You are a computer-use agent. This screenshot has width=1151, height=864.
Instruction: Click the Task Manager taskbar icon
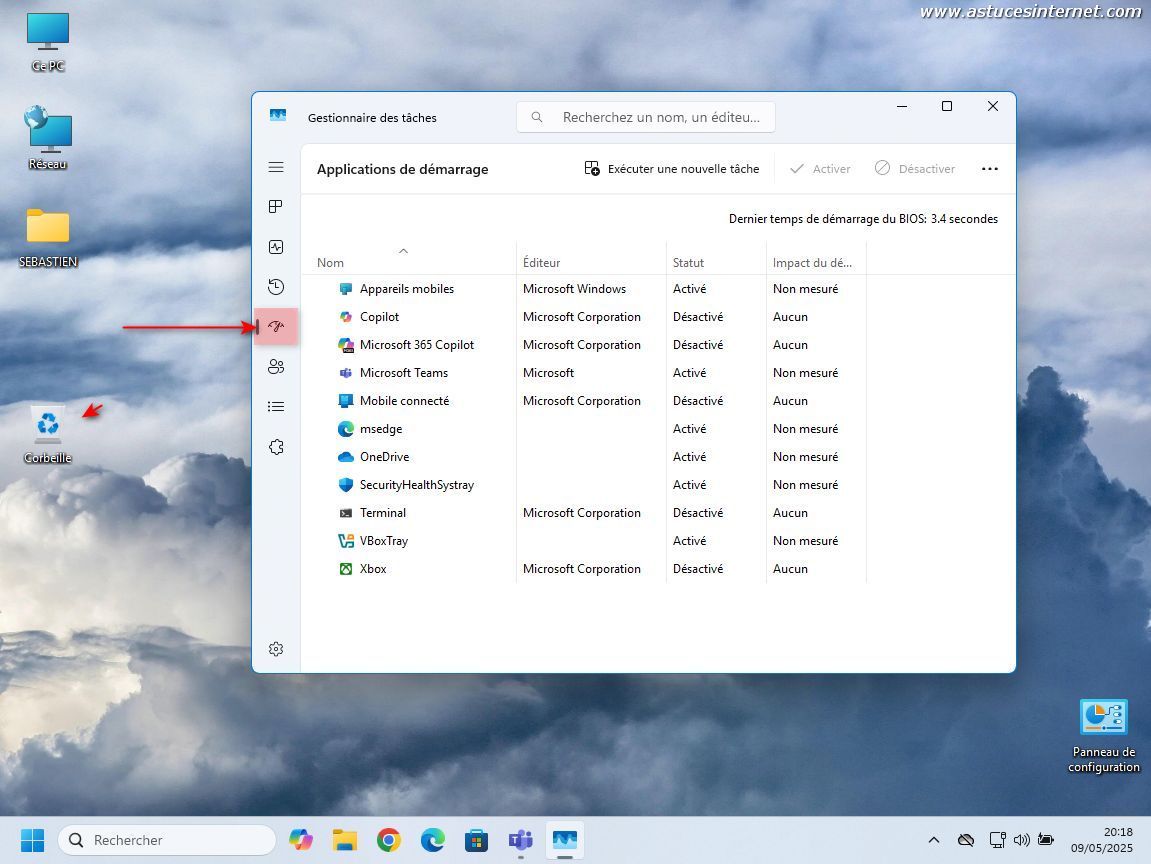tap(564, 839)
